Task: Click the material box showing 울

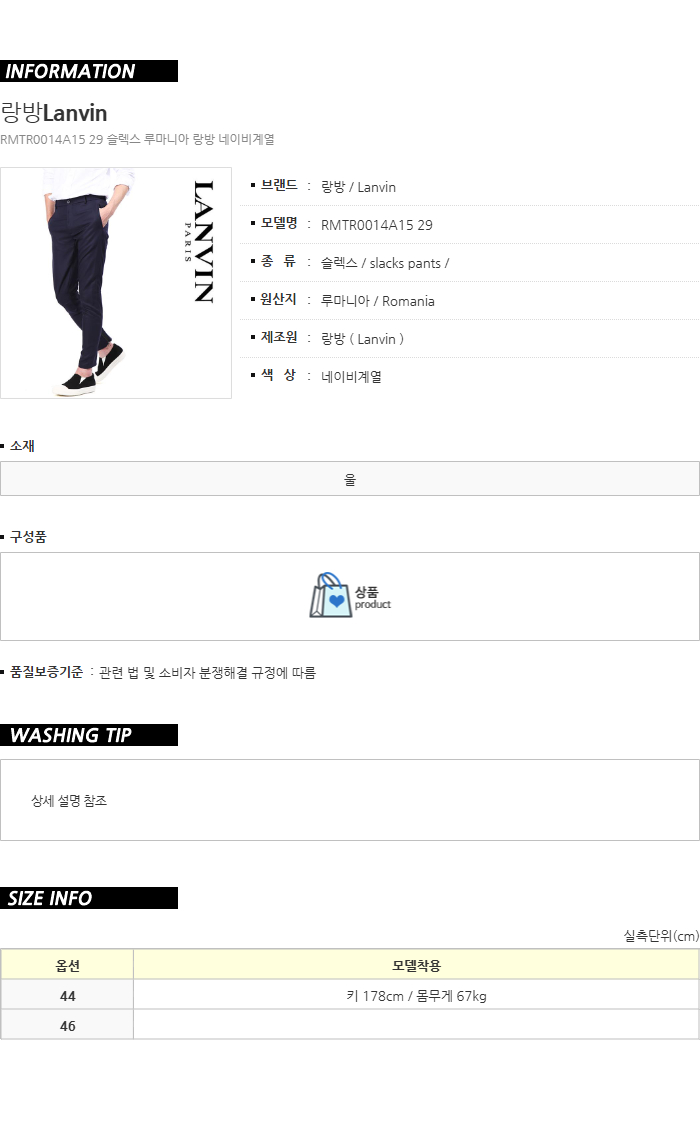Action: click(x=350, y=479)
